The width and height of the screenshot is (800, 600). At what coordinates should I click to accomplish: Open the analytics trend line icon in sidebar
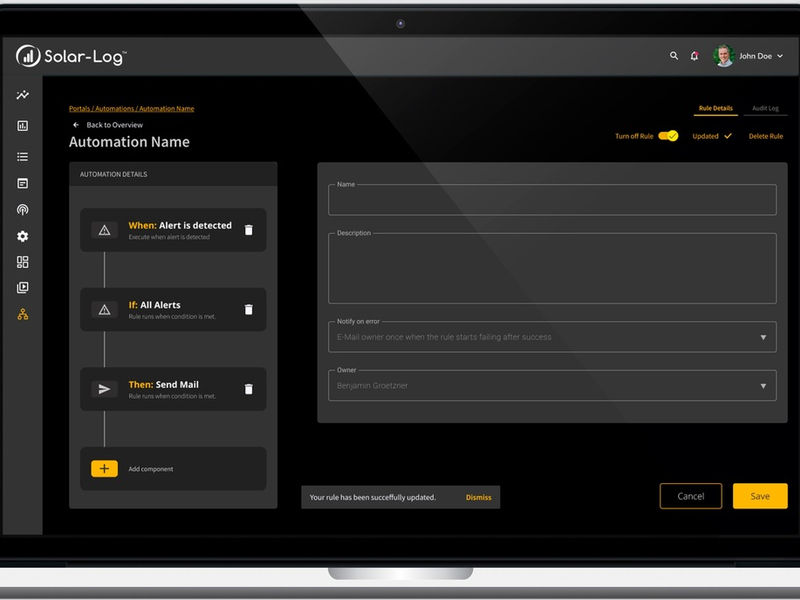(x=22, y=95)
